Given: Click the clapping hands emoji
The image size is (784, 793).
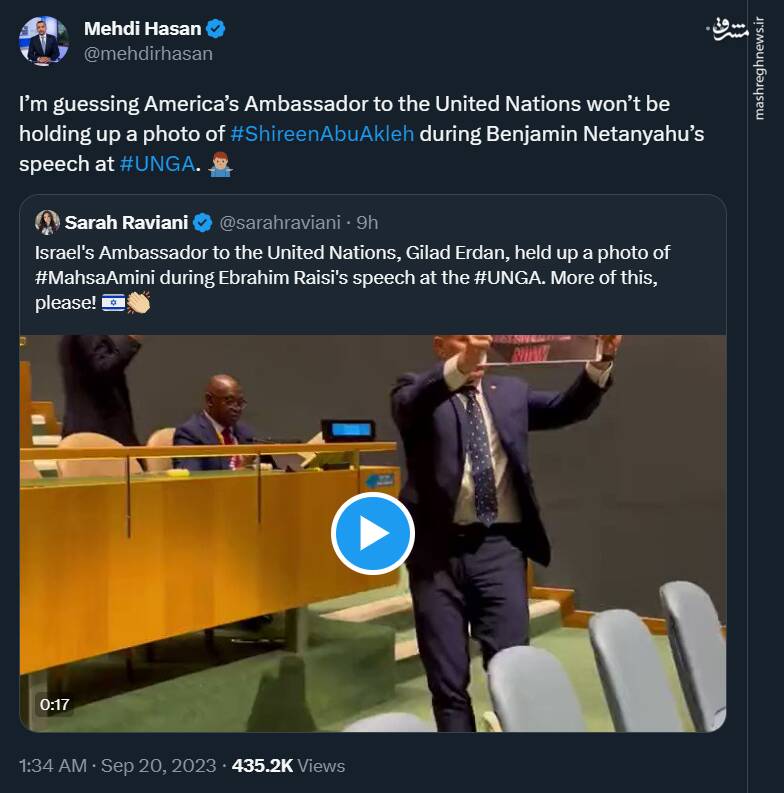Looking at the screenshot, I should click(x=137, y=302).
